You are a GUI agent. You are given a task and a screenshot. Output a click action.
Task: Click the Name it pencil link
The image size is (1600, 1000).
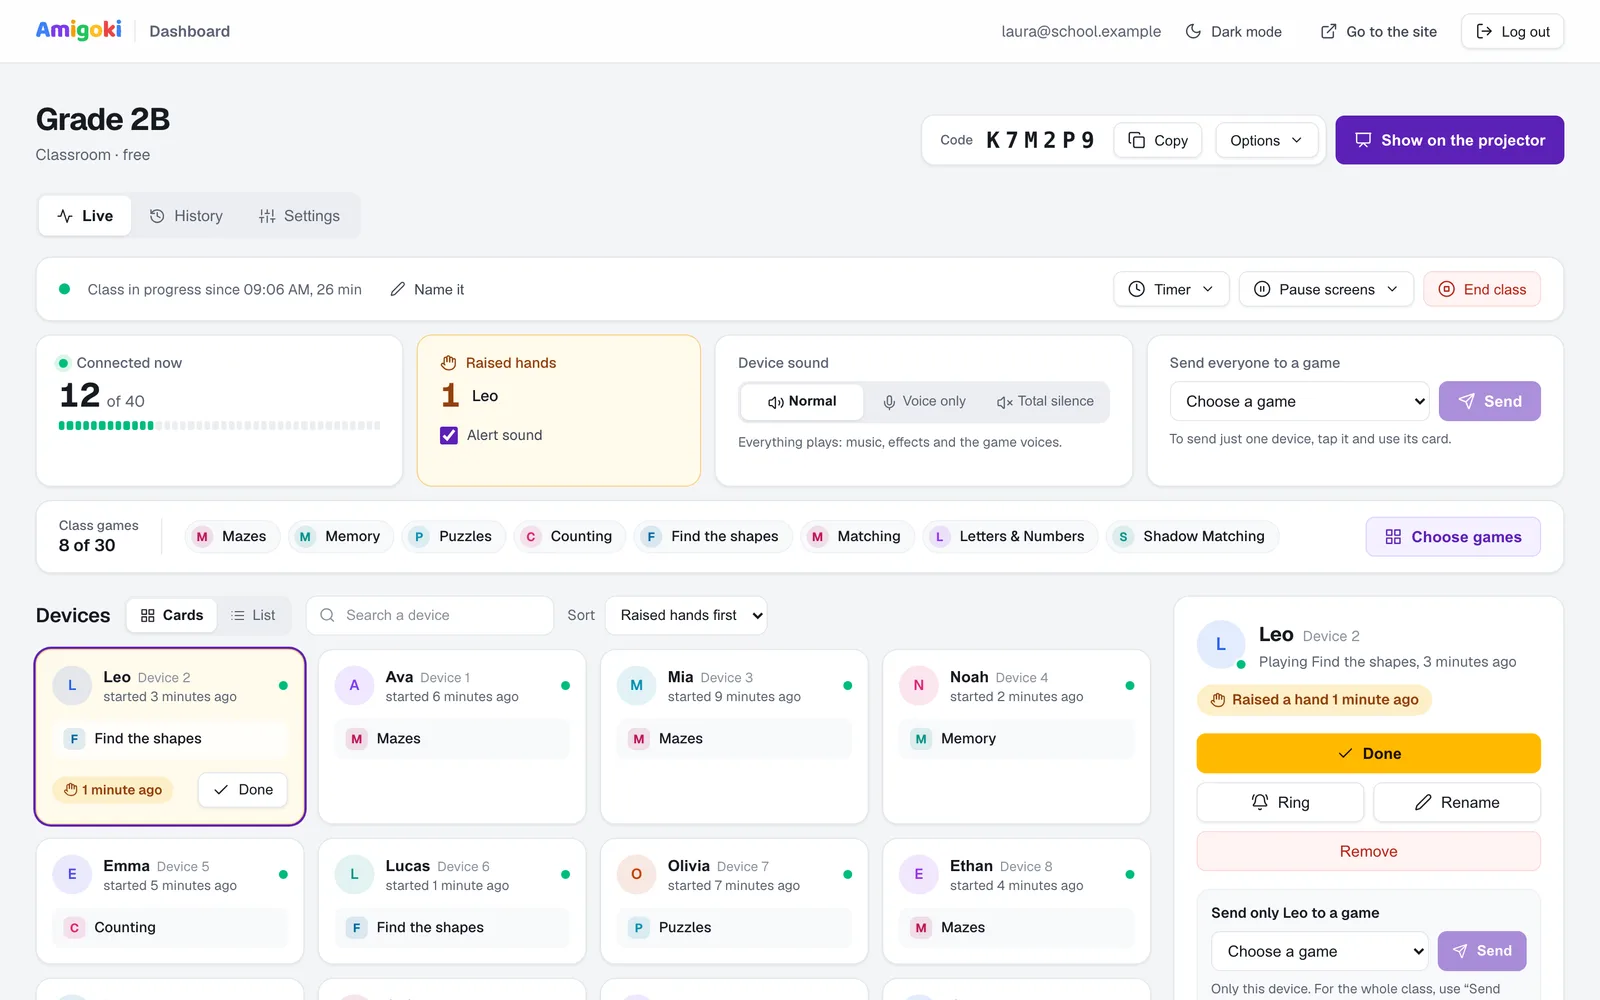pyautogui.click(x=427, y=289)
